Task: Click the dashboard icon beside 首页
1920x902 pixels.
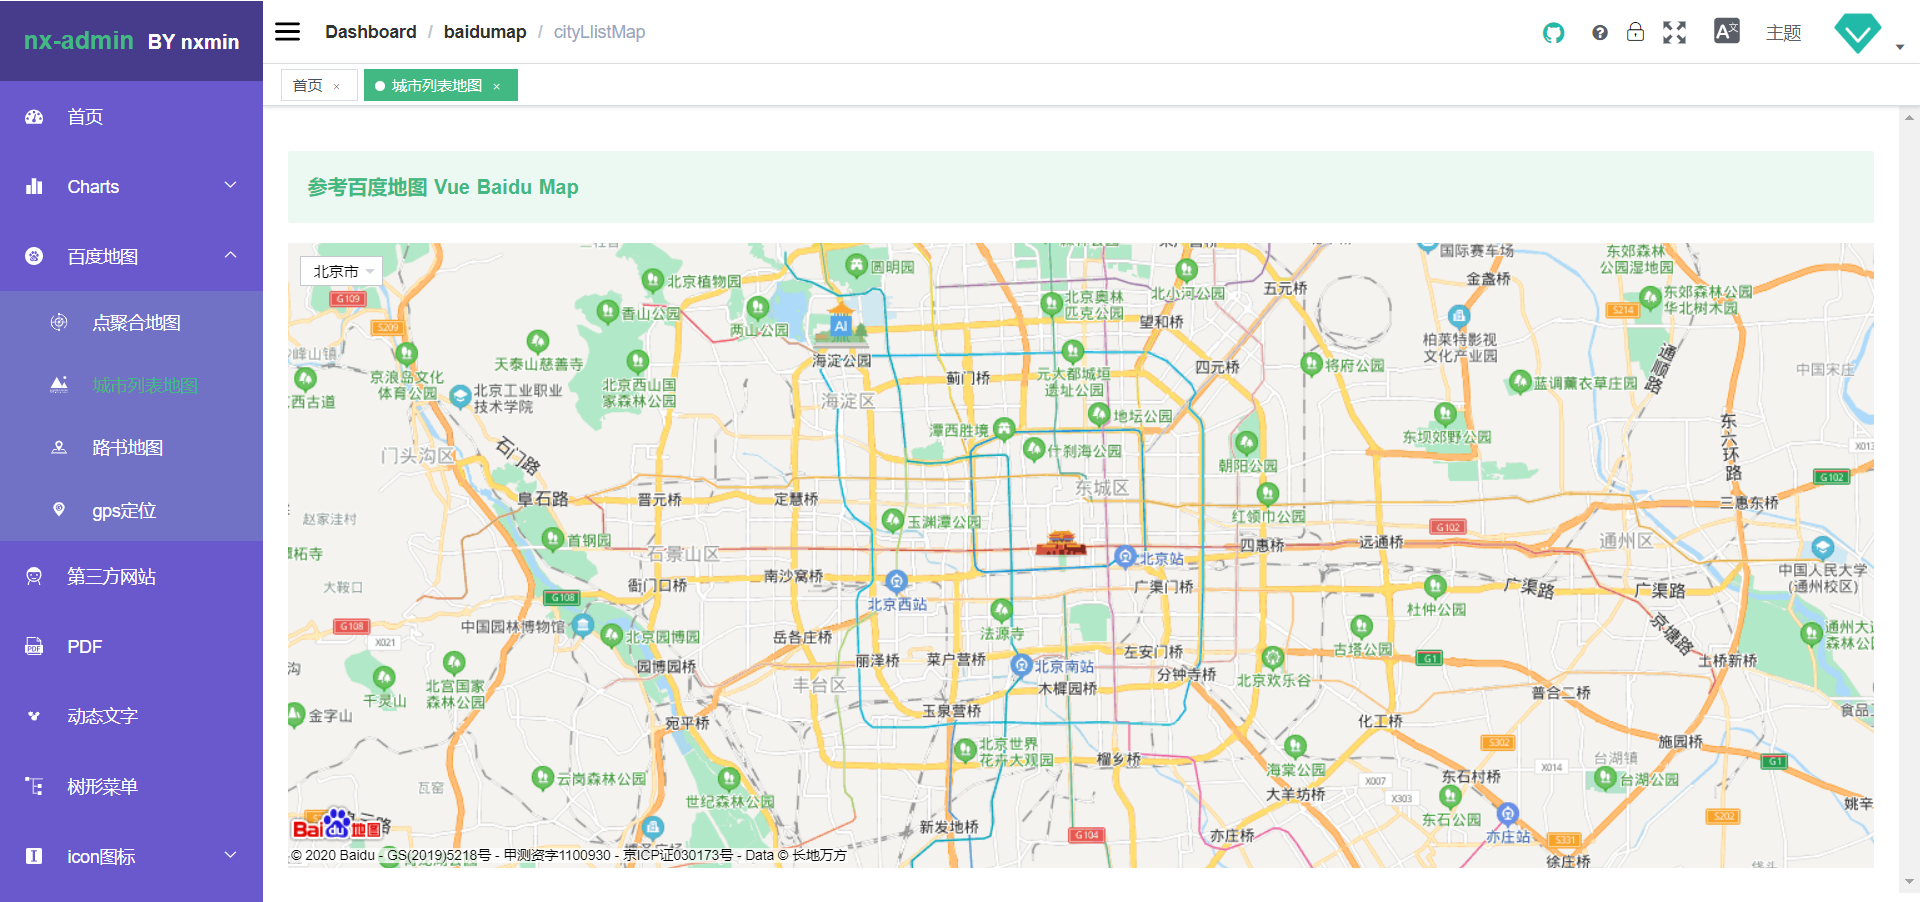Action: point(34,117)
